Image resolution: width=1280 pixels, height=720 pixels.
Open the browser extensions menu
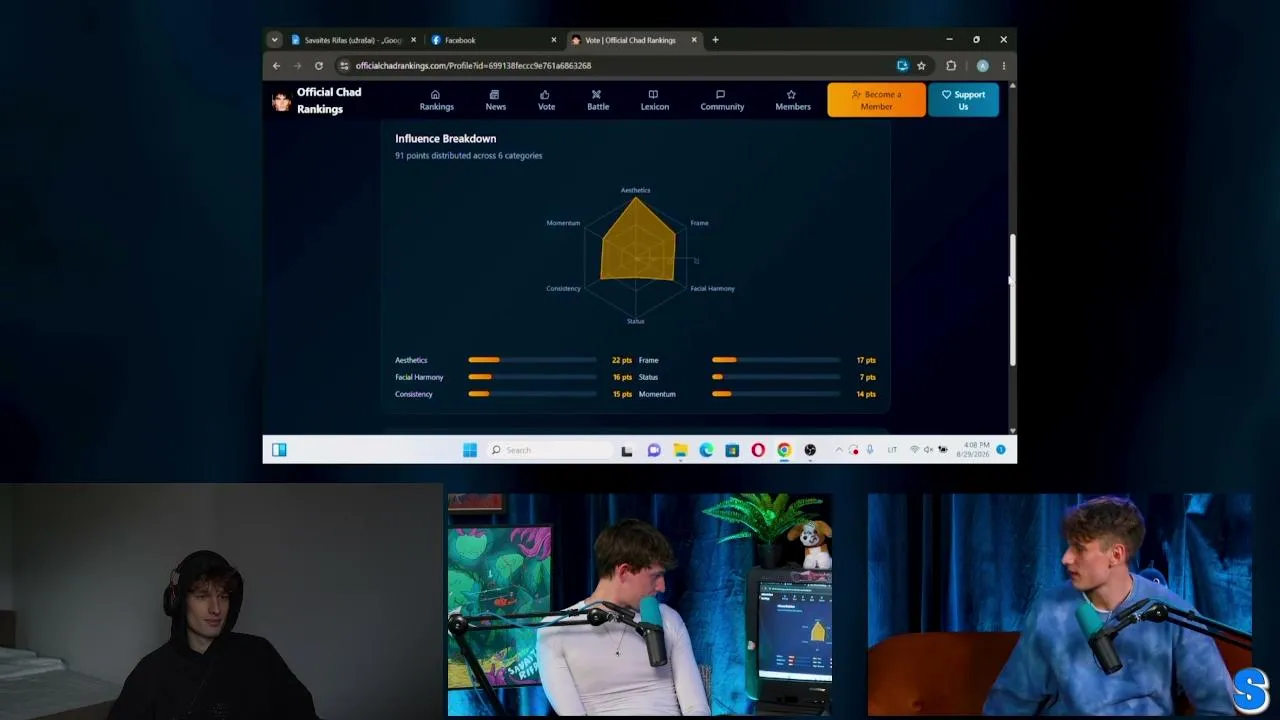click(x=951, y=66)
